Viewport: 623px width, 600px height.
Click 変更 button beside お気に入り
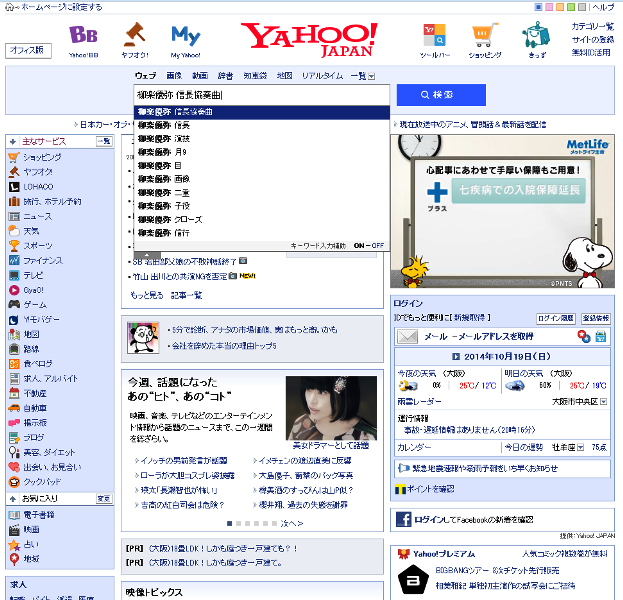104,499
